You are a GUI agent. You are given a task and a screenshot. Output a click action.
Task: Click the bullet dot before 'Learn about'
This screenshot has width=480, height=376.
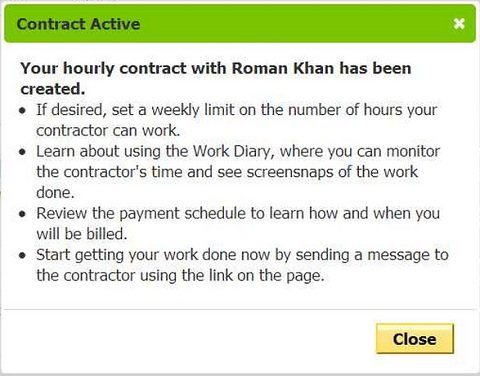pyautogui.click(x=22, y=152)
